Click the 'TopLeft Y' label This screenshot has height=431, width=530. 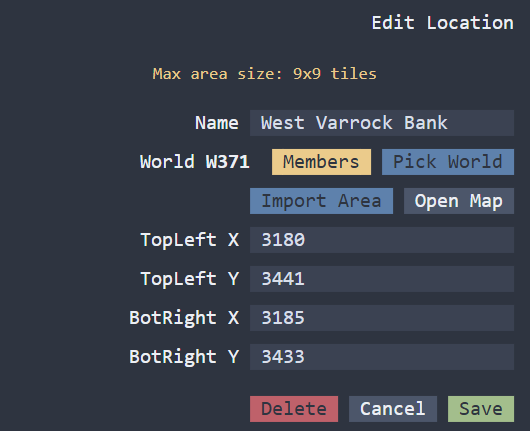pos(190,279)
